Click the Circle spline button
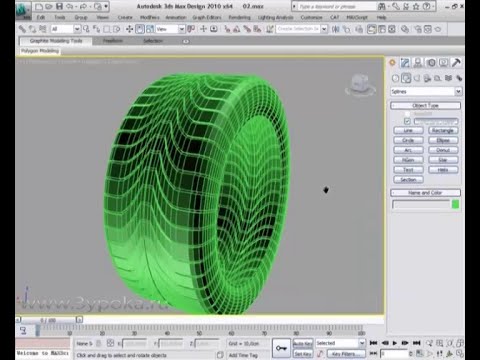This screenshot has width=480, height=360. tap(408, 140)
